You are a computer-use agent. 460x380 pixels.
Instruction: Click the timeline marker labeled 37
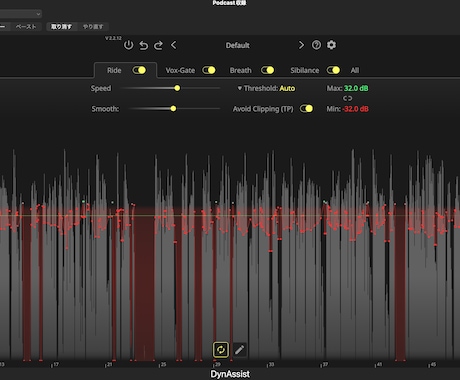click(325, 365)
